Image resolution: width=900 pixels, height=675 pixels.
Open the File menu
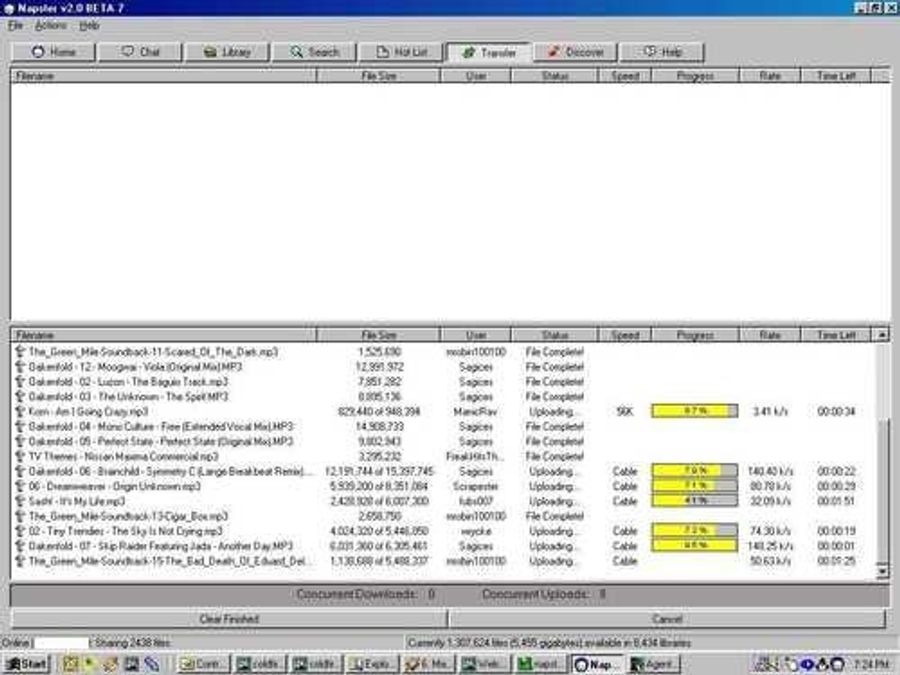(x=15, y=25)
